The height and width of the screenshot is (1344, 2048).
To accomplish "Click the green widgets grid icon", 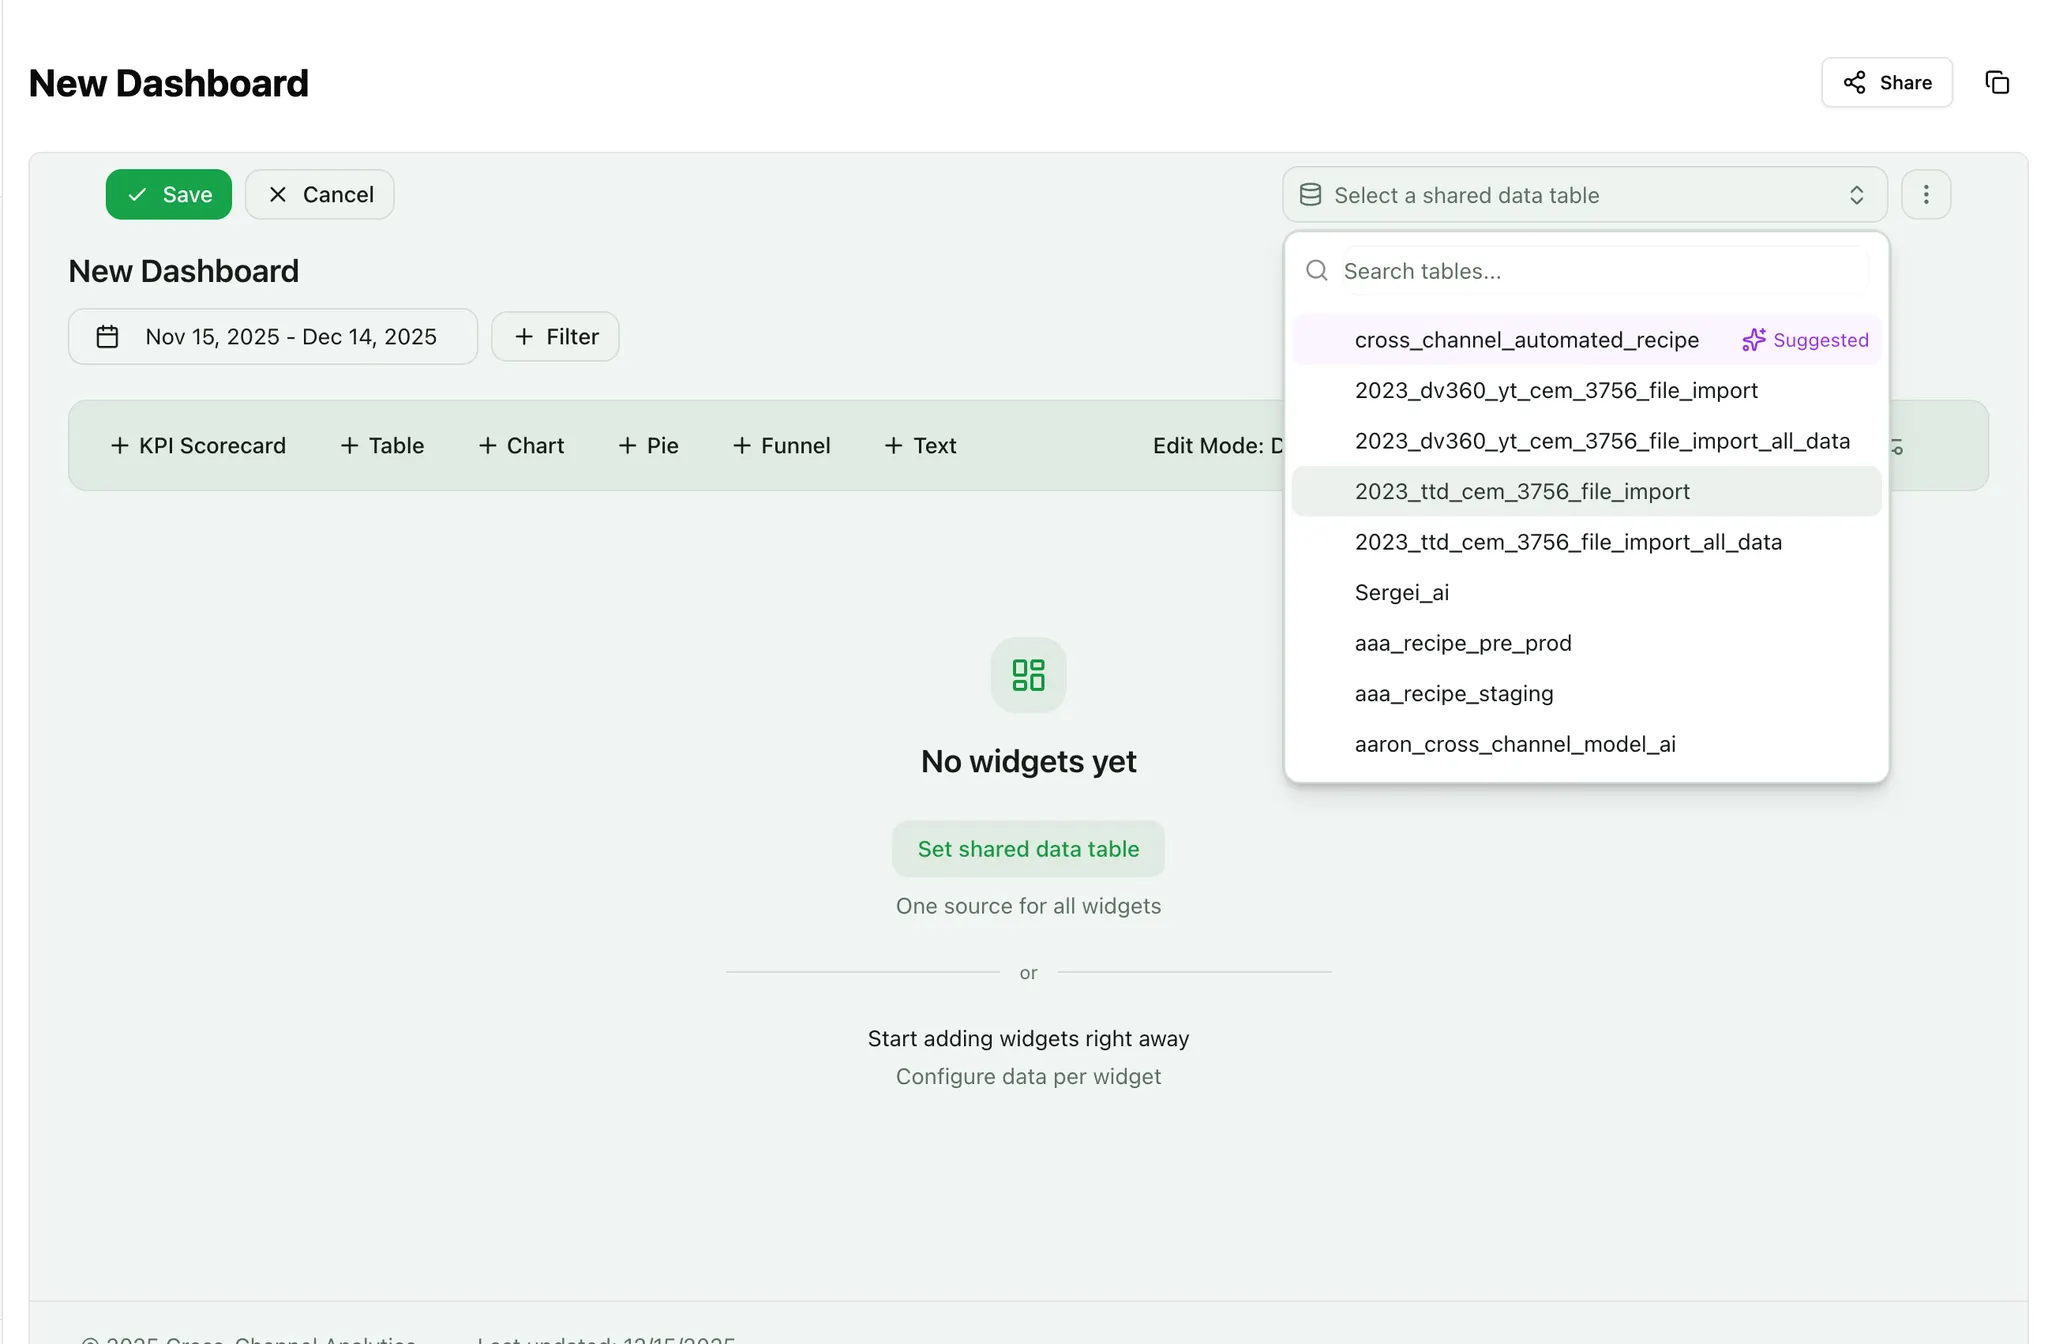I will [x=1028, y=675].
